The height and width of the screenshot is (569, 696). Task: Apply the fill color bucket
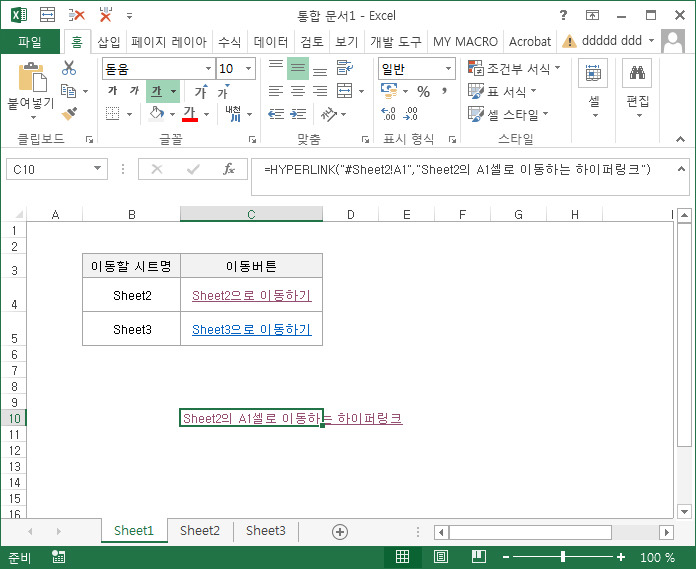(x=156, y=113)
